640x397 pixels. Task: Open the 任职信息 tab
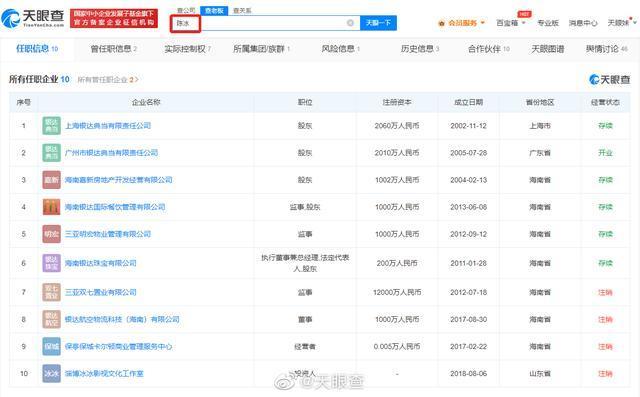[x=37, y=49]
